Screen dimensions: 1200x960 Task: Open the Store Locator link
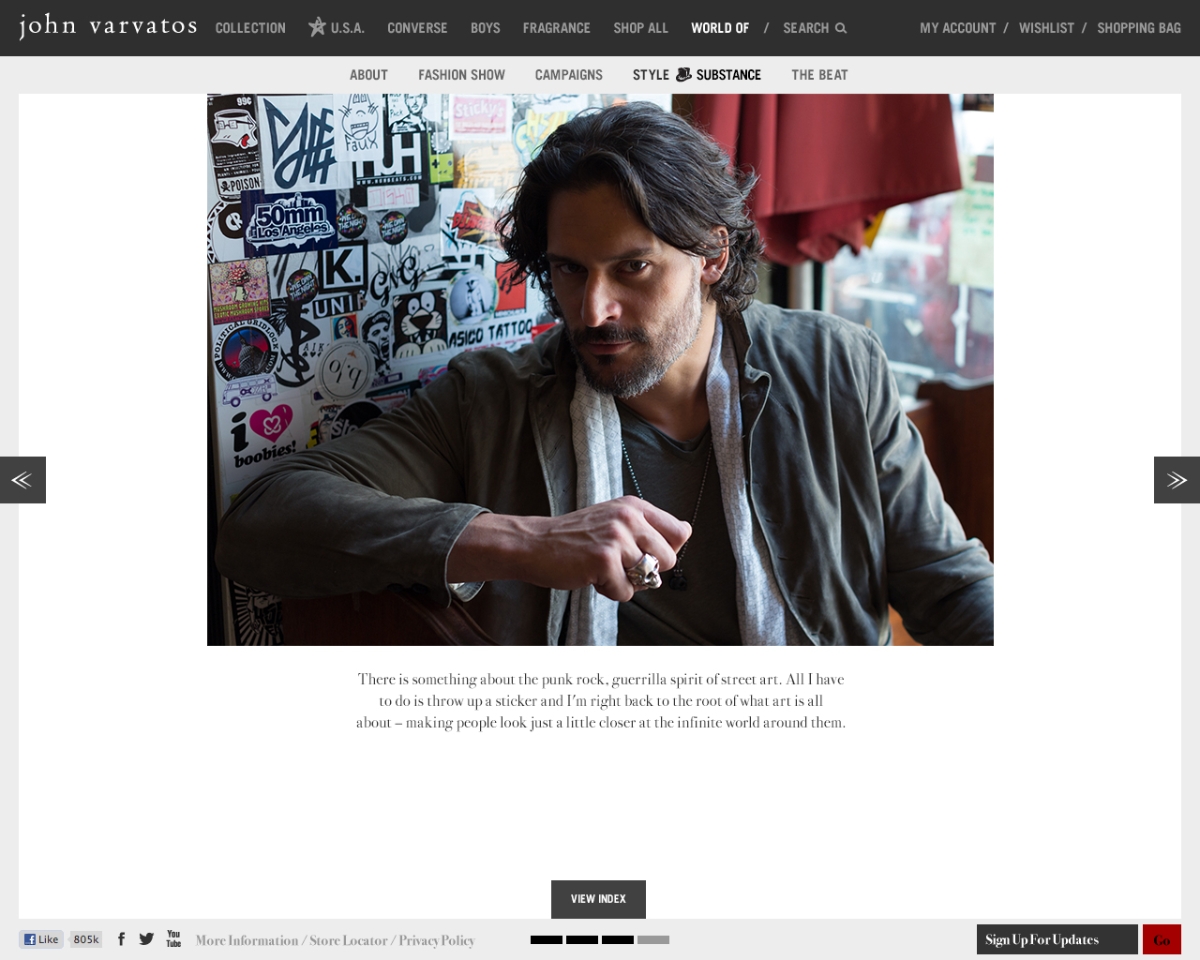[347, 940]
